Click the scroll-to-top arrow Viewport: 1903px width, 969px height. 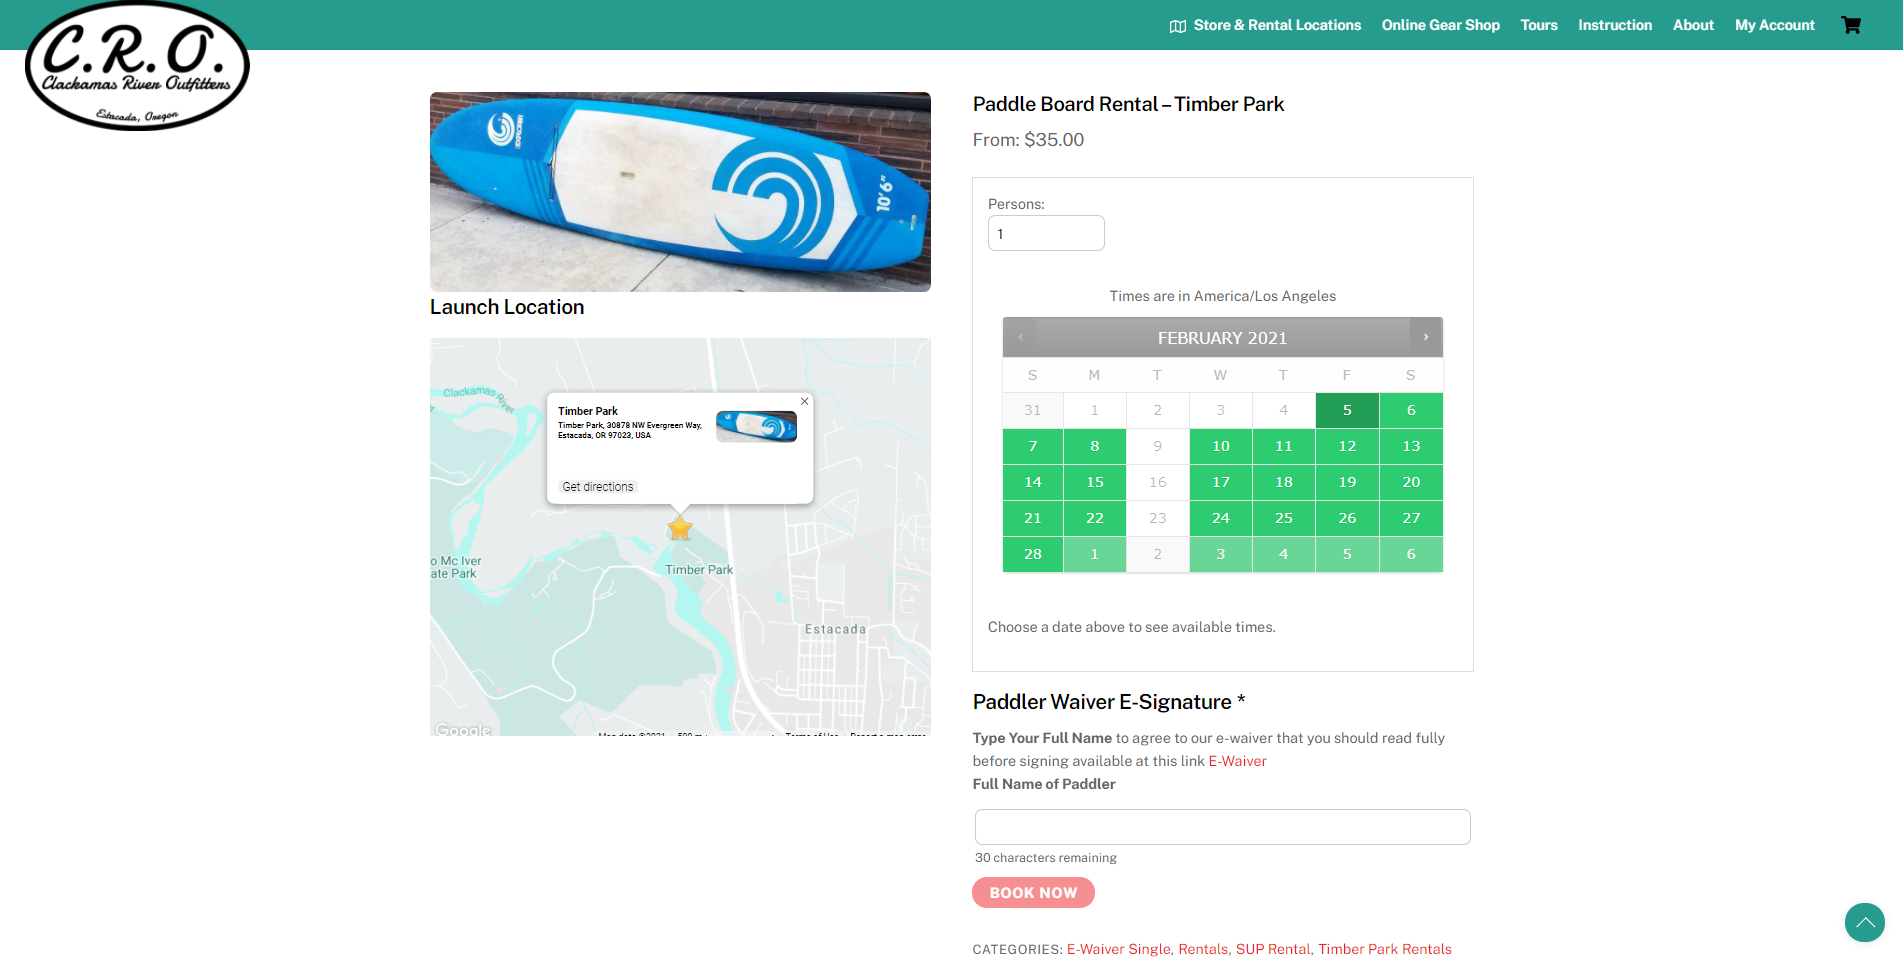coord(1864,922)
